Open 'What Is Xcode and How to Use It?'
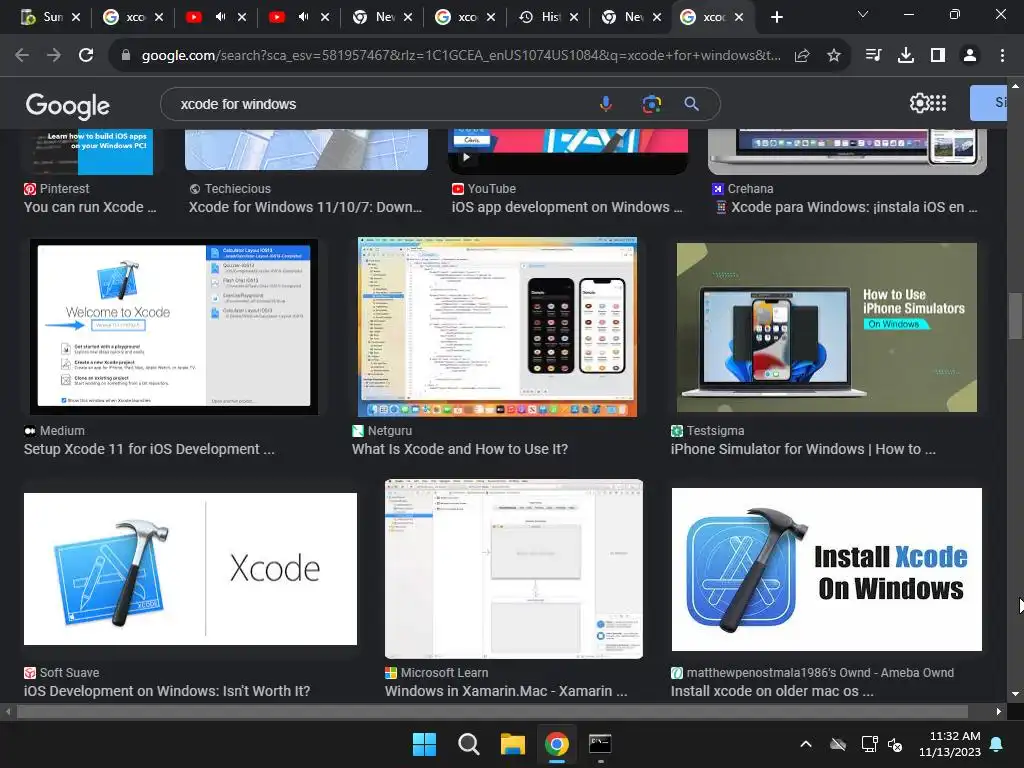This screenshot has width=1024, height=768. click(x=460, y=449)
